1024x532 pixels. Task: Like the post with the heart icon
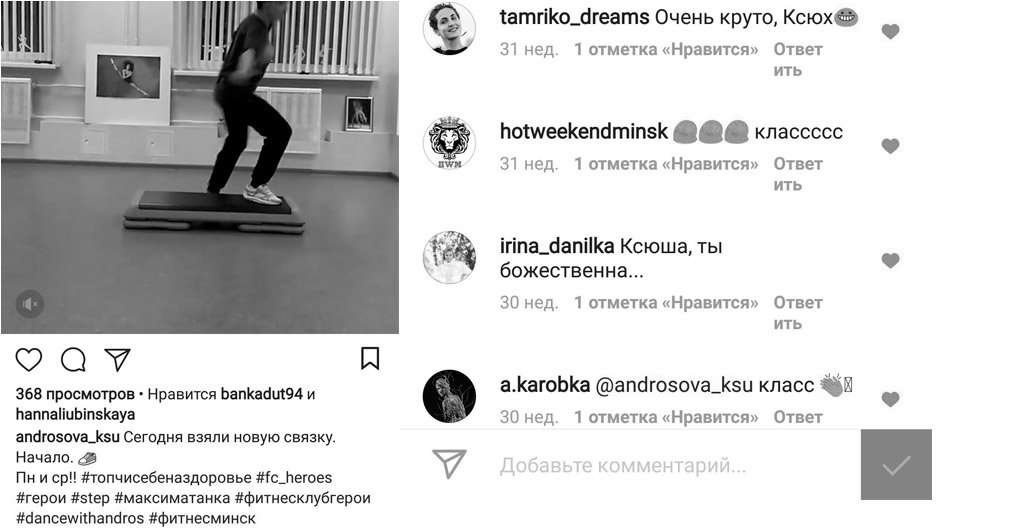[x=29, y=360]
